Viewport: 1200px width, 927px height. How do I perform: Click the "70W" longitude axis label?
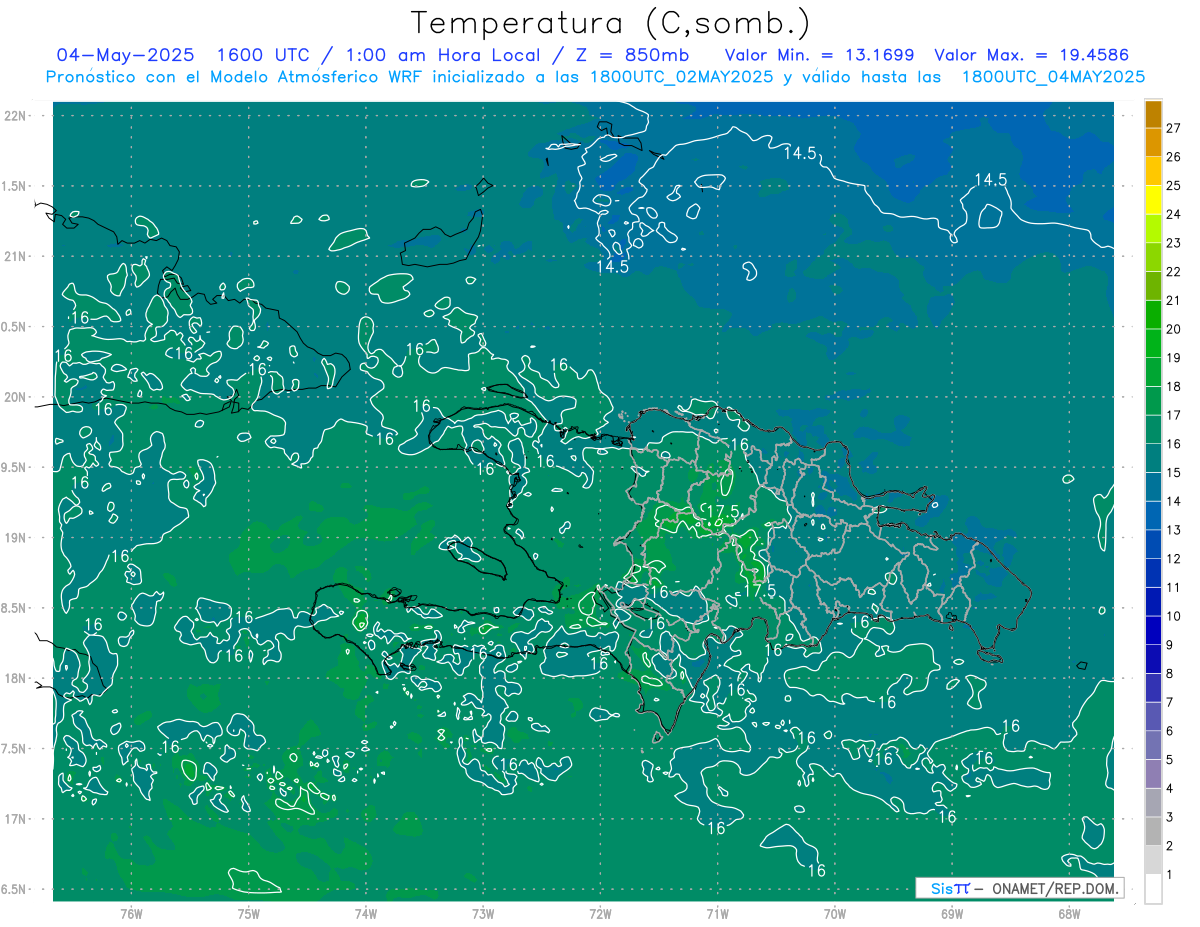tap(835, 914)
